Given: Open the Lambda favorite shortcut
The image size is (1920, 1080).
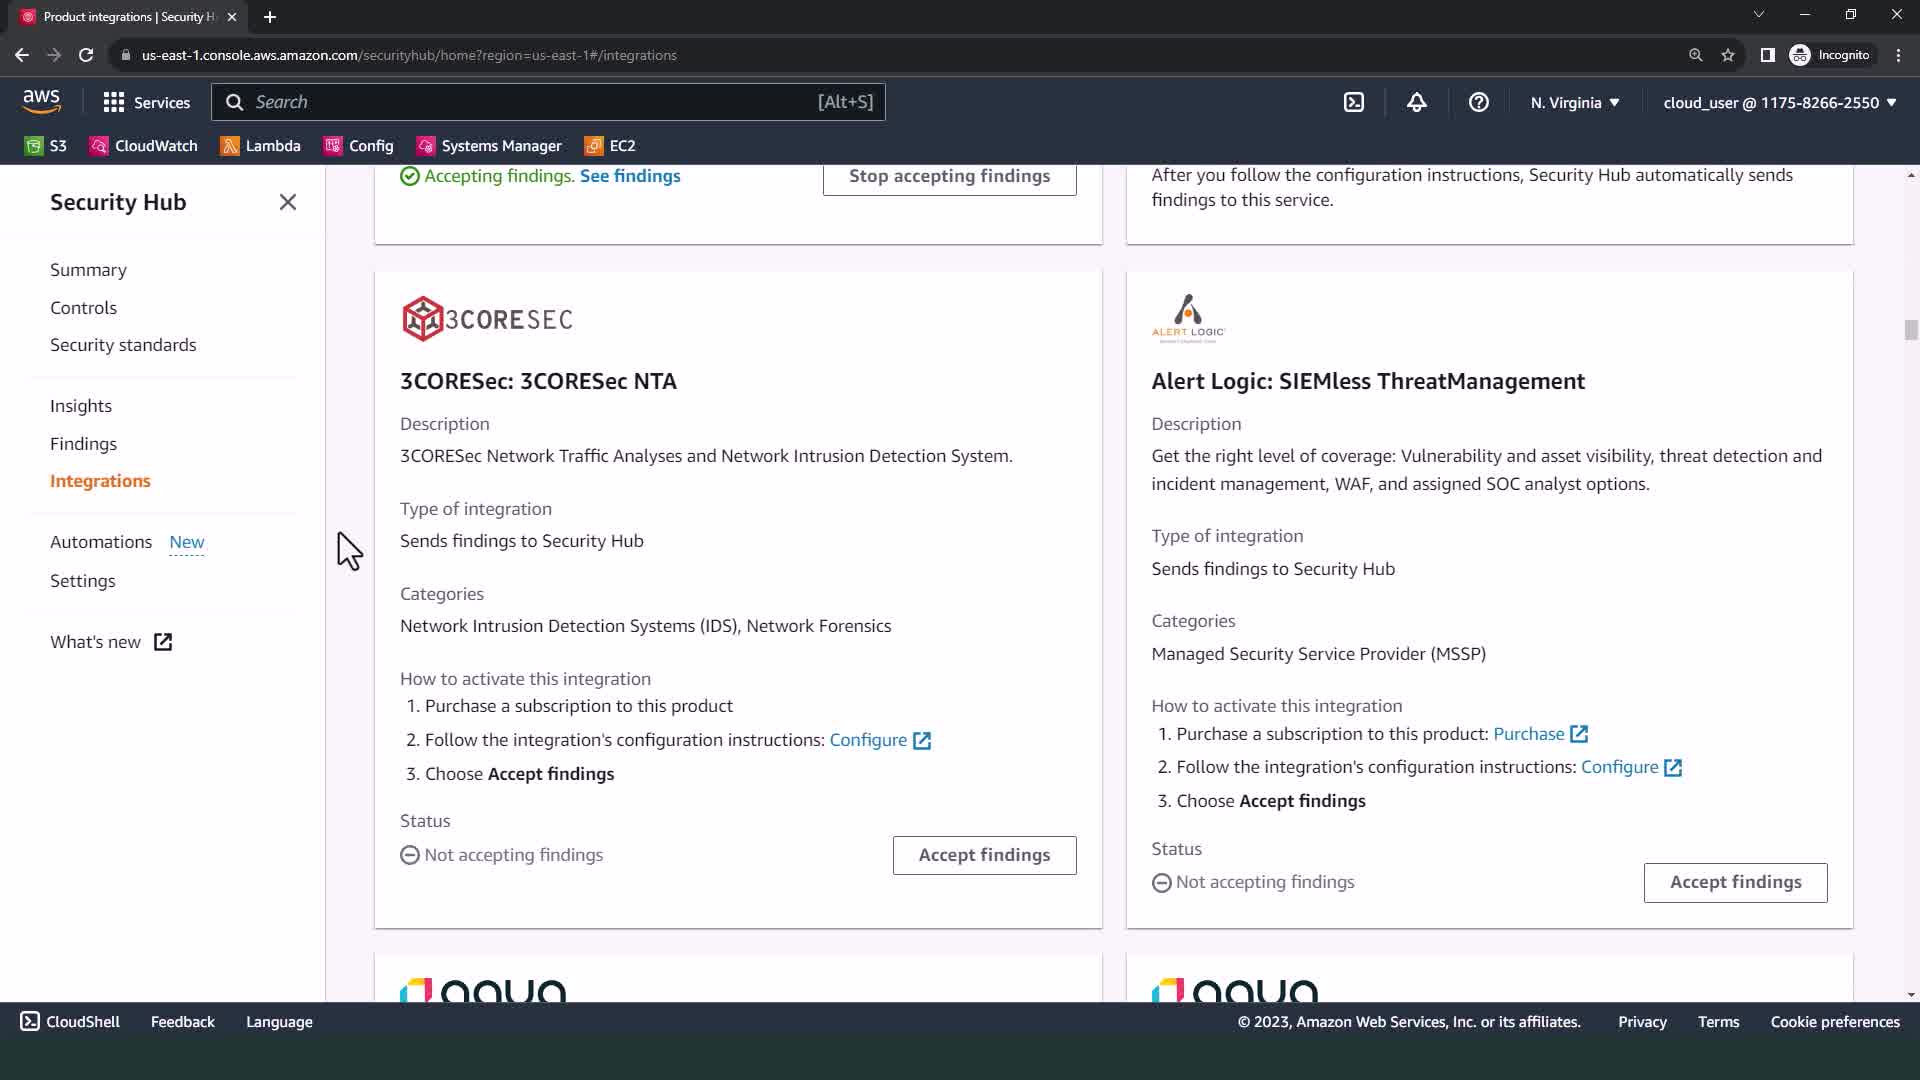Looking at the screenshot, I should [261, 146].
